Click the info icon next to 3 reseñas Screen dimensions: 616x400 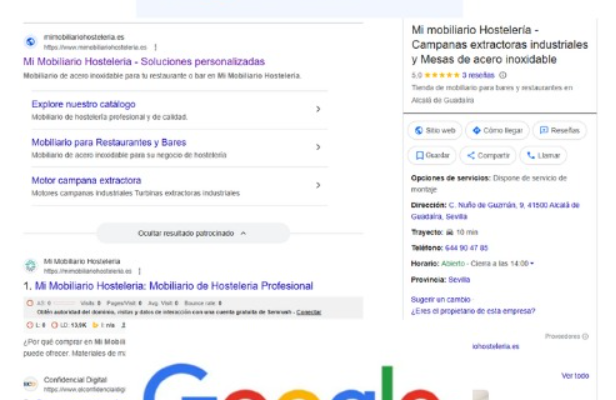[x=503, y=75]
